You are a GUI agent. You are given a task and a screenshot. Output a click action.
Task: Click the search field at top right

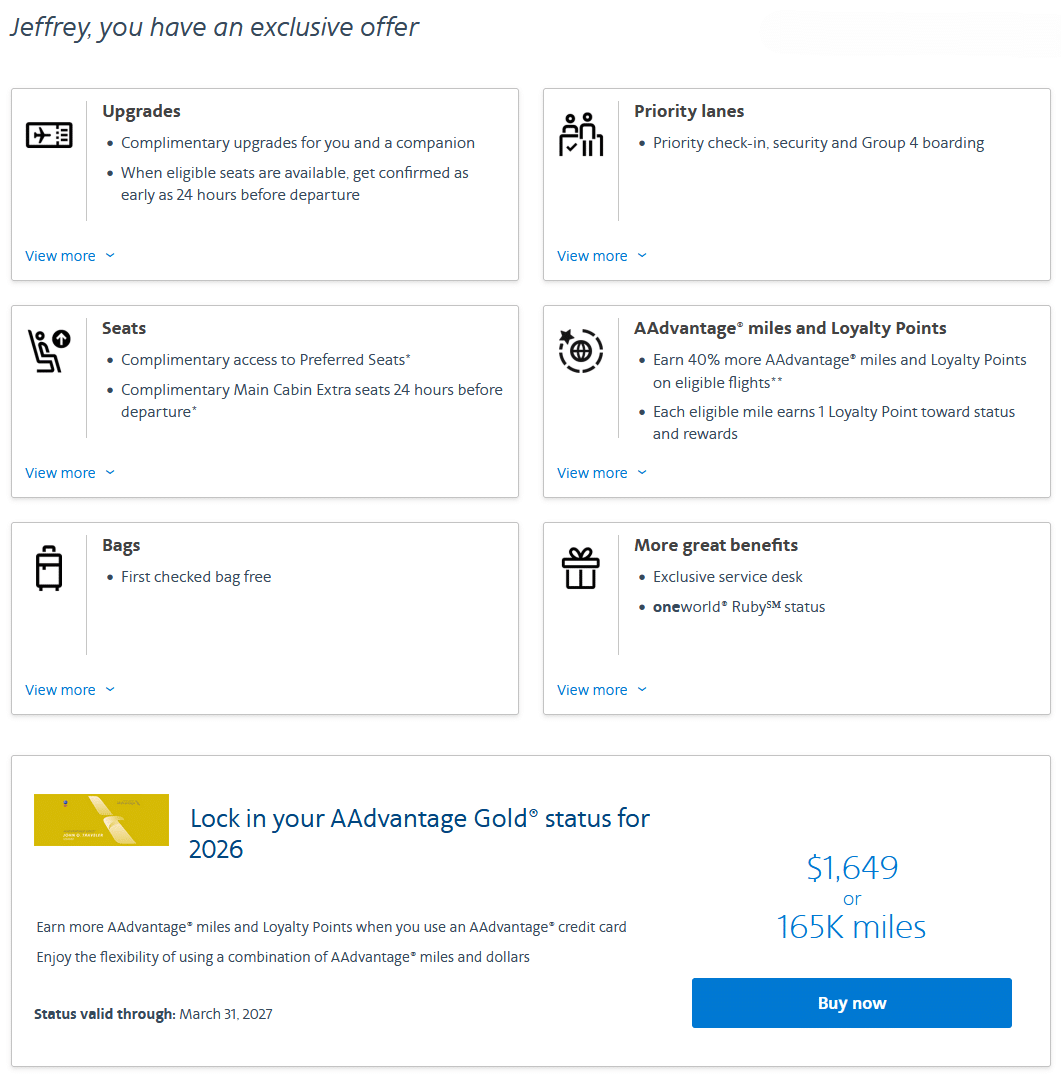(910, 32)
